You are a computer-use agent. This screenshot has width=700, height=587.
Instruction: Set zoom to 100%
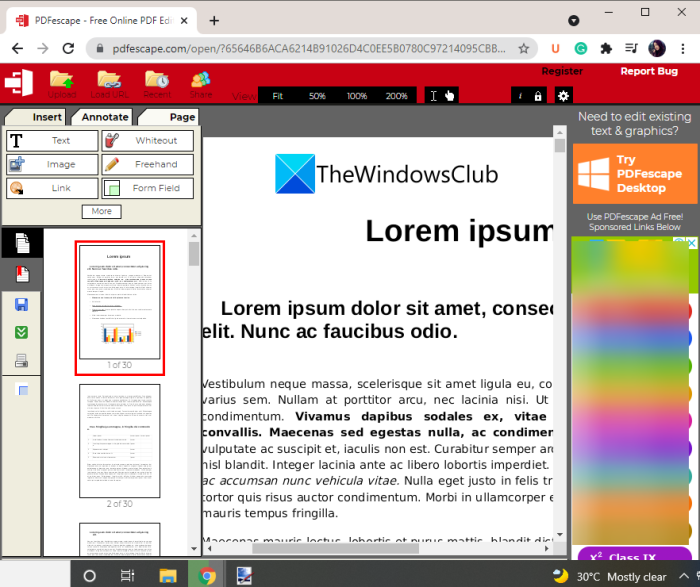coord(357,96)
